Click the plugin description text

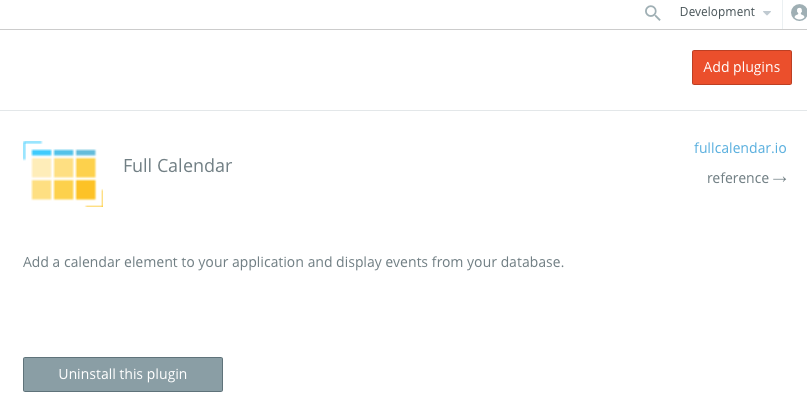click(x=293, y=262)
